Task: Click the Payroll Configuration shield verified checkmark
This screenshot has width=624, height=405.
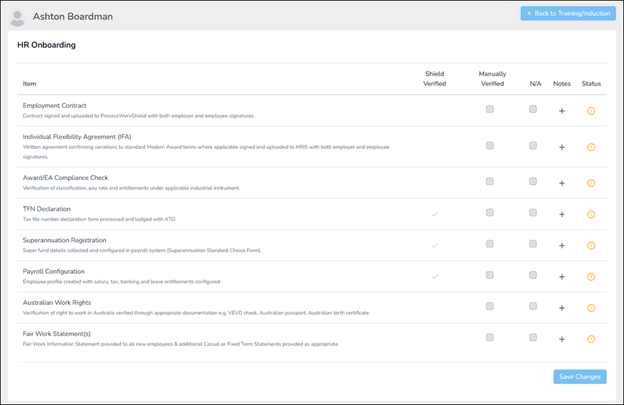Action: [434, 276]
